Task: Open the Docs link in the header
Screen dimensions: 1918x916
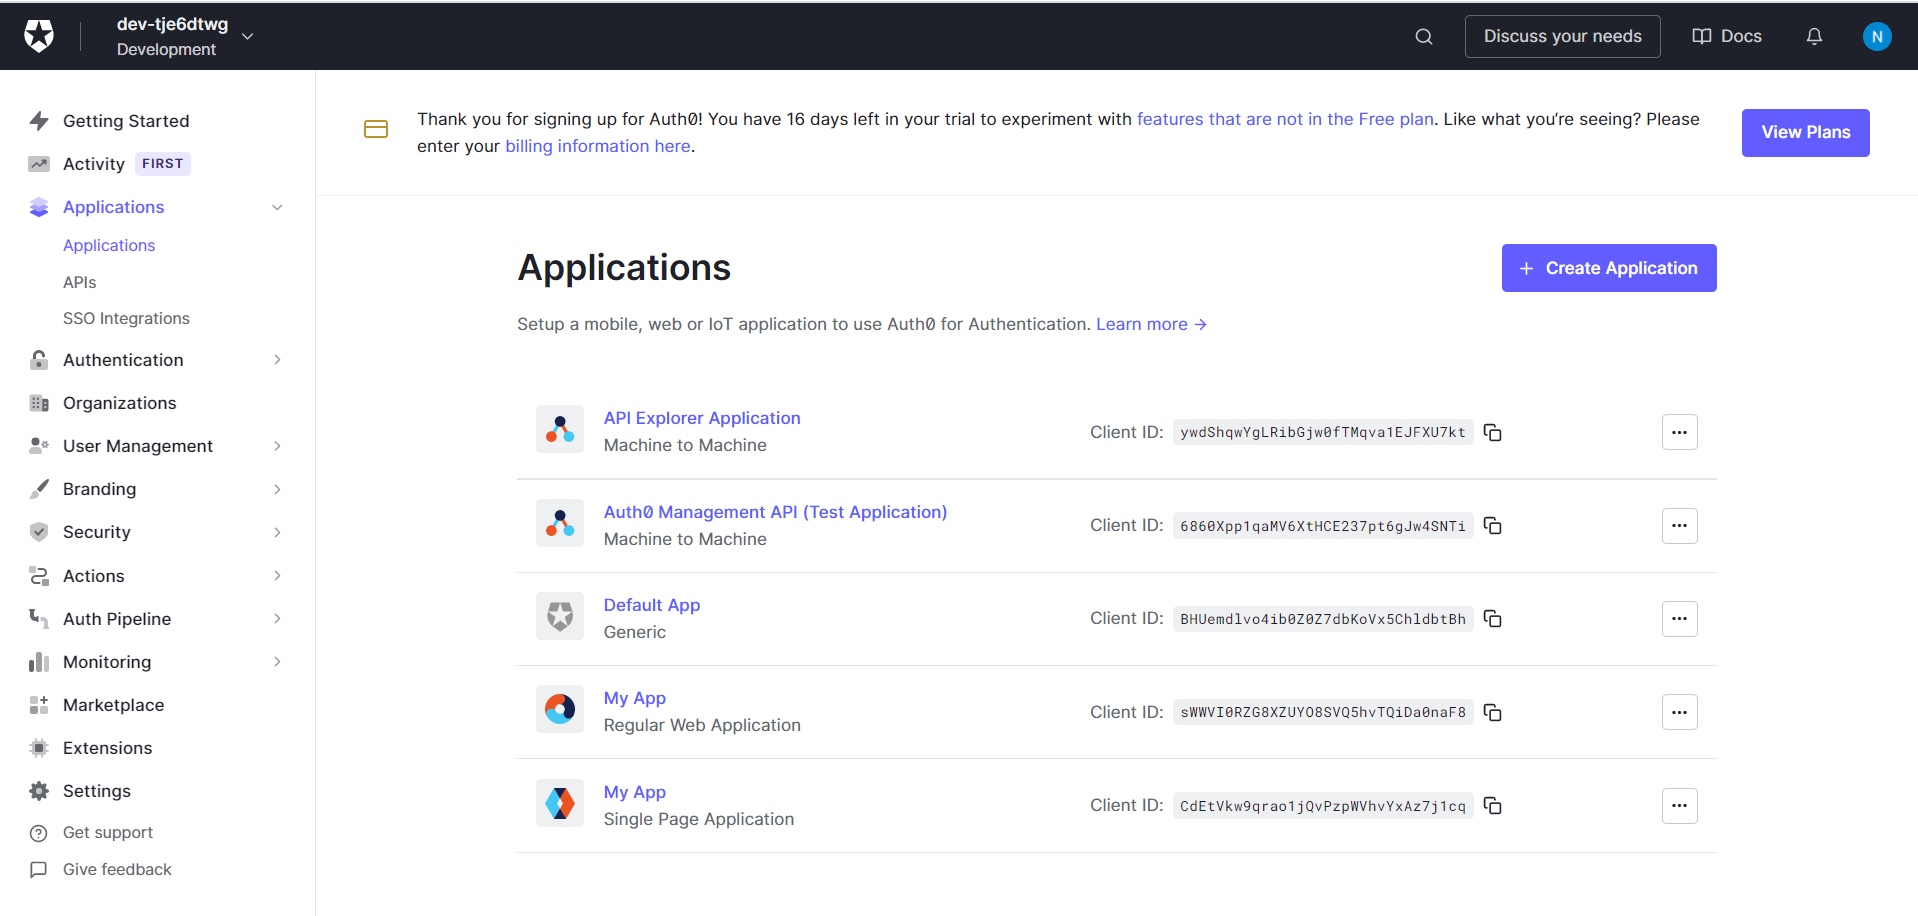Action: [1727, 36]
